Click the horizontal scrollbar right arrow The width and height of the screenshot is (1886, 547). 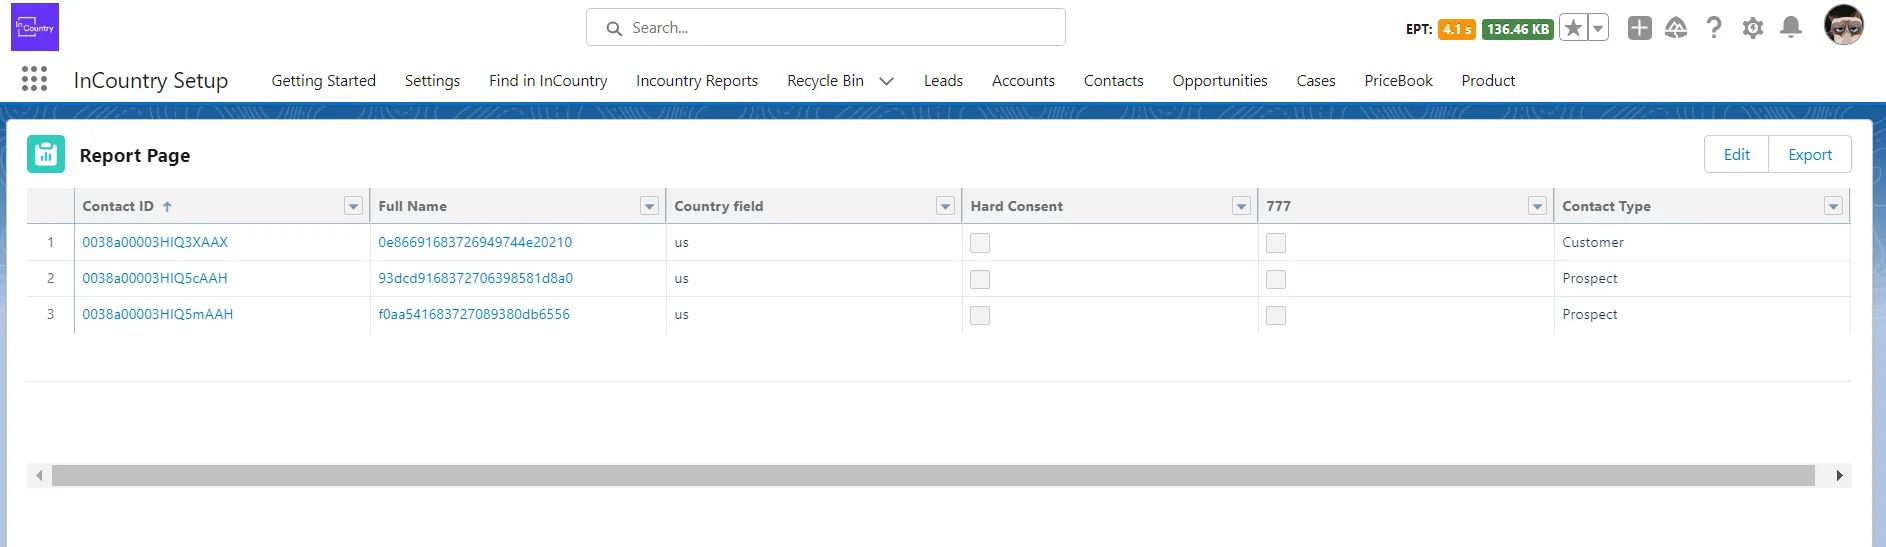1839,476
